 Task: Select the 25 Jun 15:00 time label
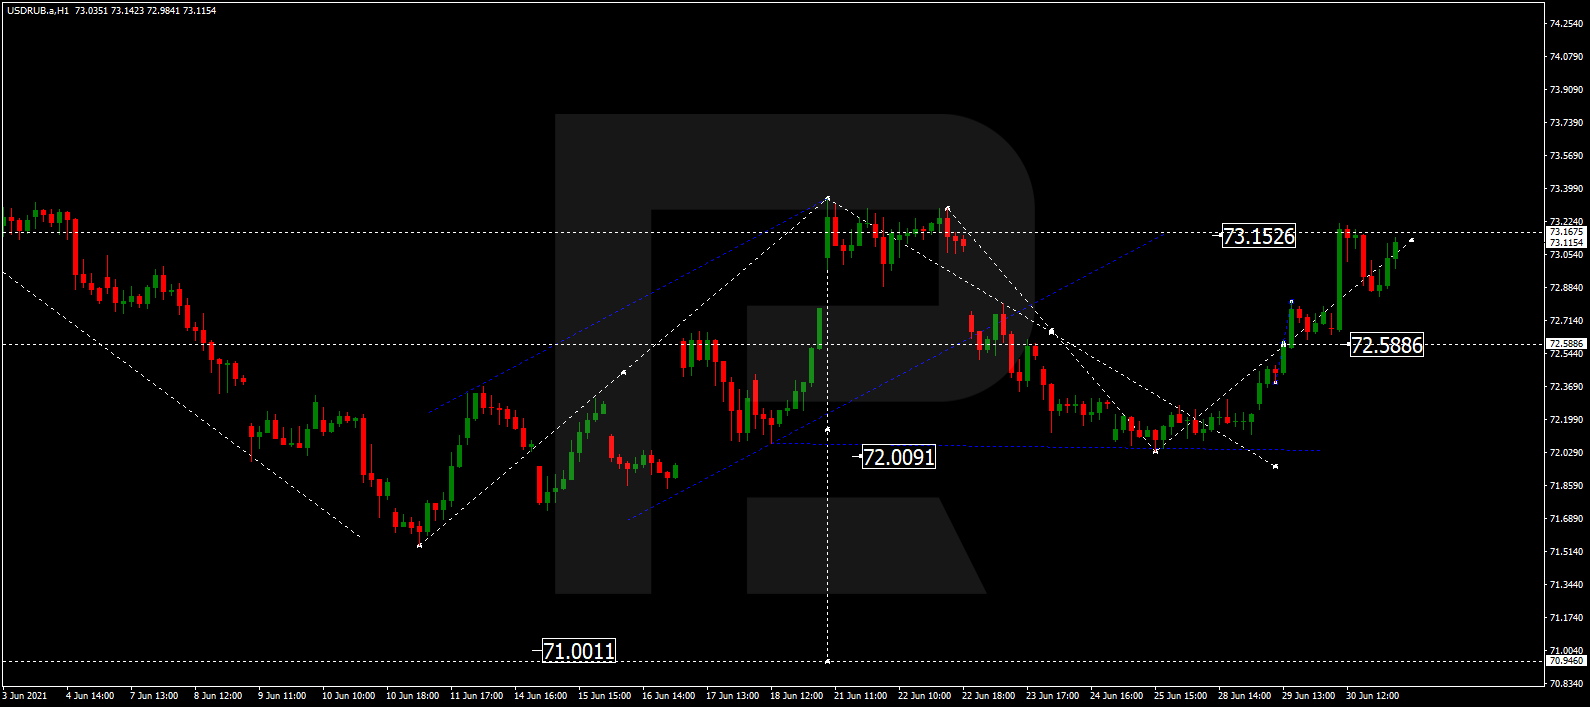point(1180,696)
